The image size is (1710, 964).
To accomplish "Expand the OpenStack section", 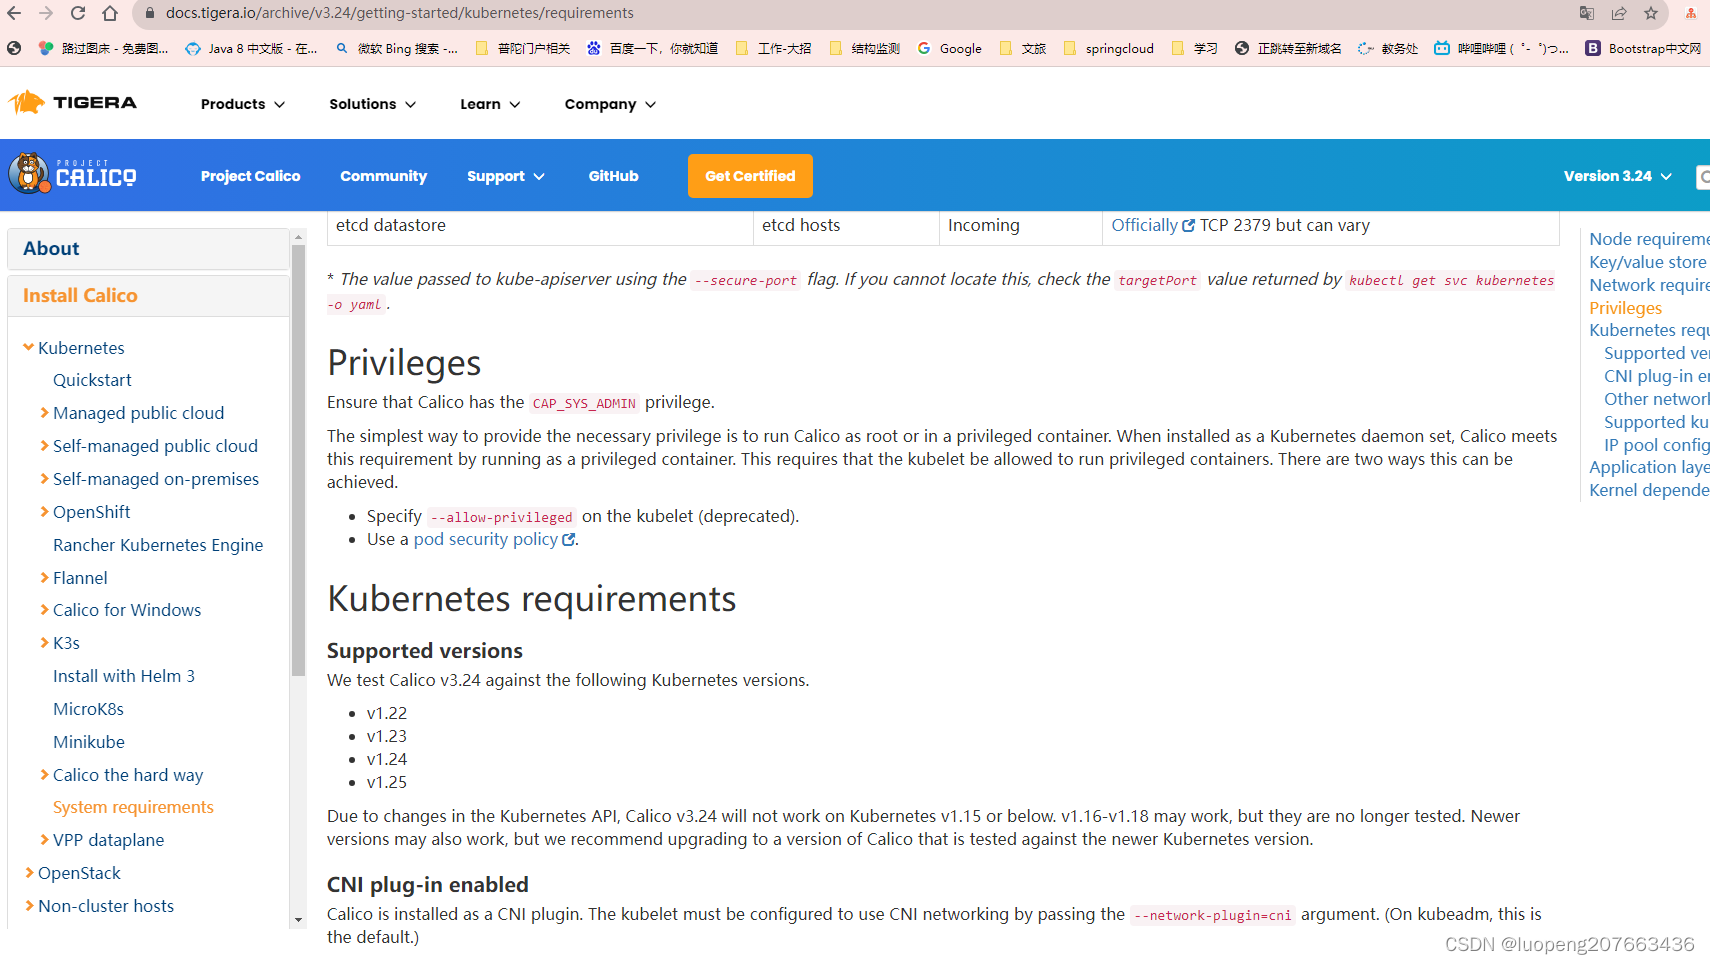I will pos(29,872).
